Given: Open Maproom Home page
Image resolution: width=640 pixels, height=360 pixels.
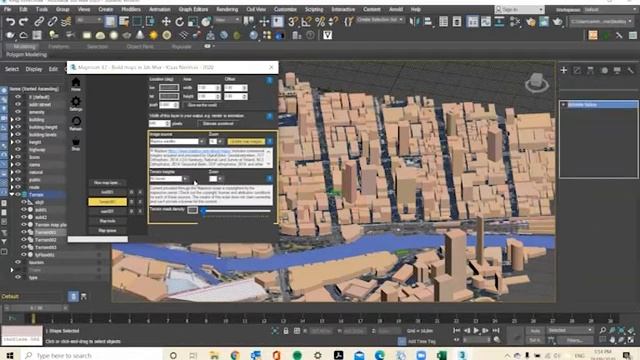Looking at the screenshot, I should point(76,84).
